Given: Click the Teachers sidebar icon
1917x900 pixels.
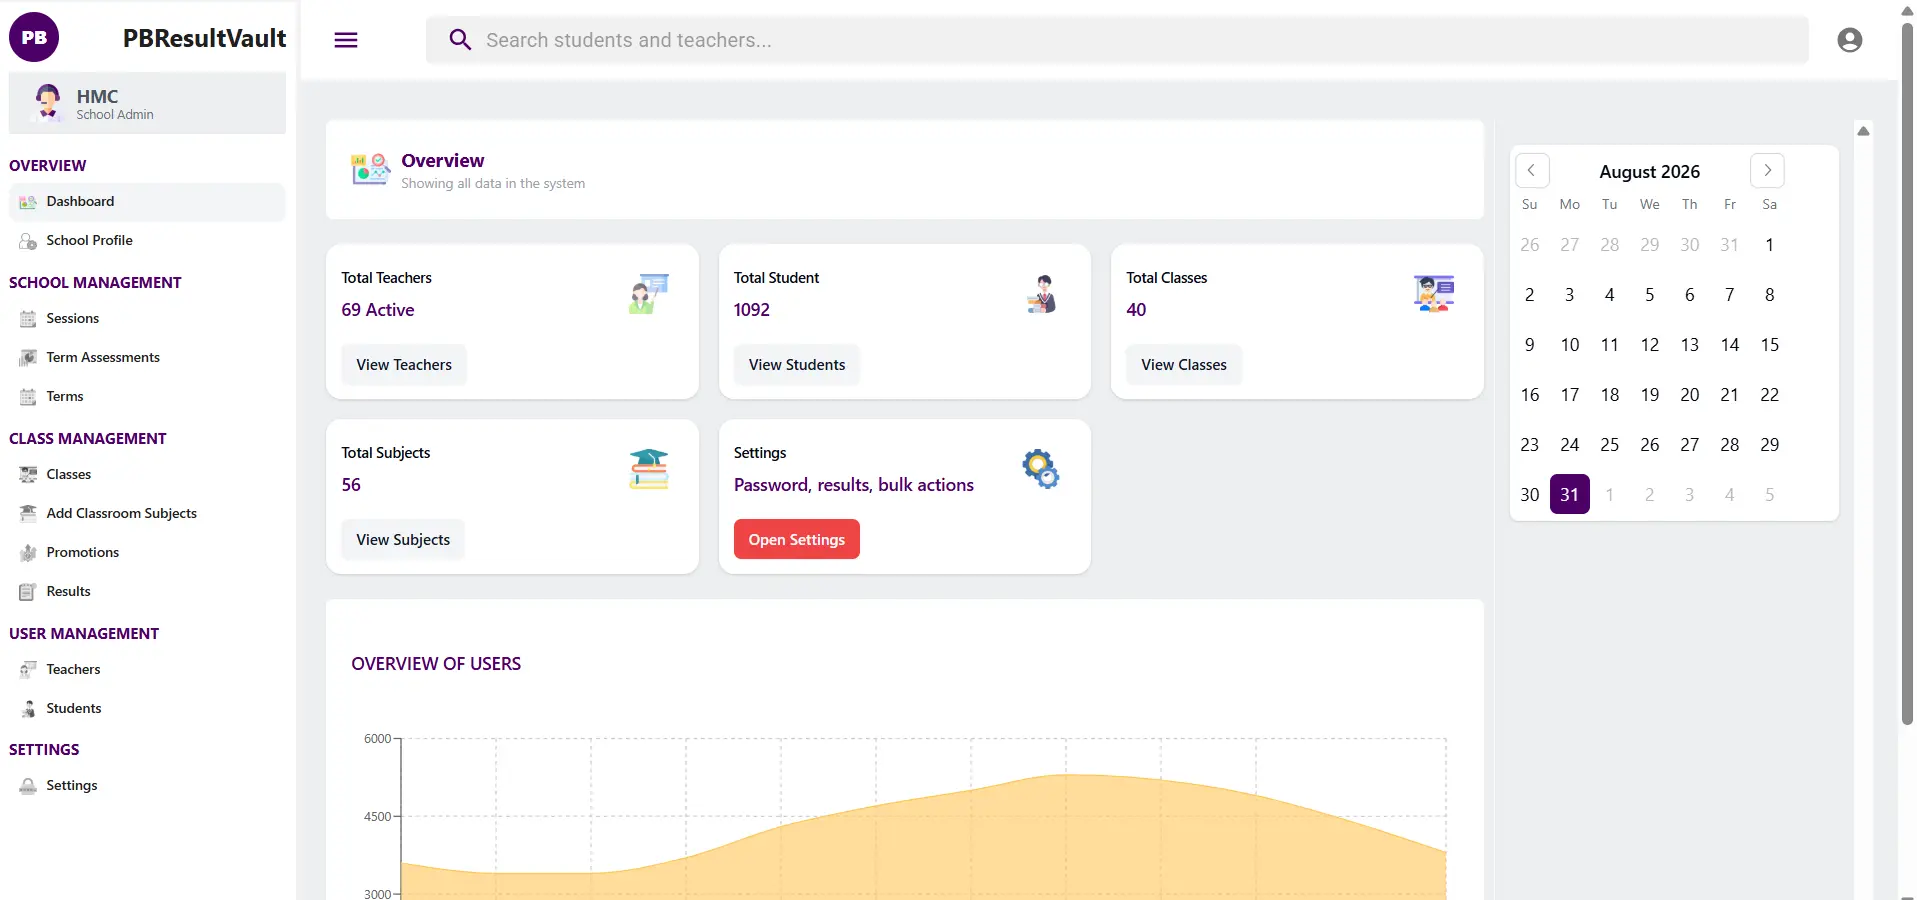Looking at the screenshot, I should pyautogui.click(x=28, y=670).
